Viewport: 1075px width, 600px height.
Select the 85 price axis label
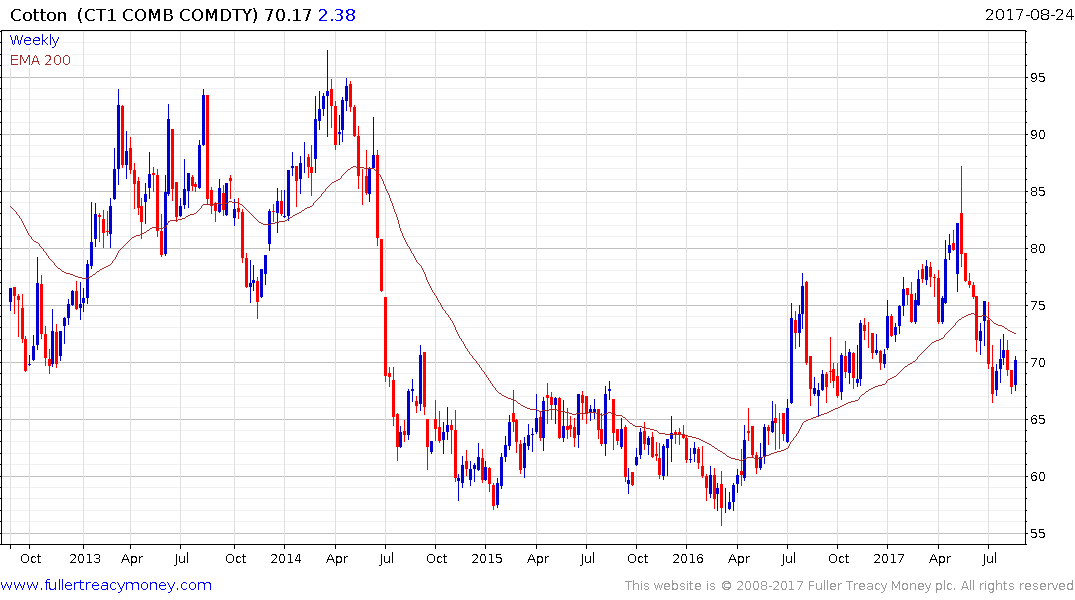point(1037,191)
